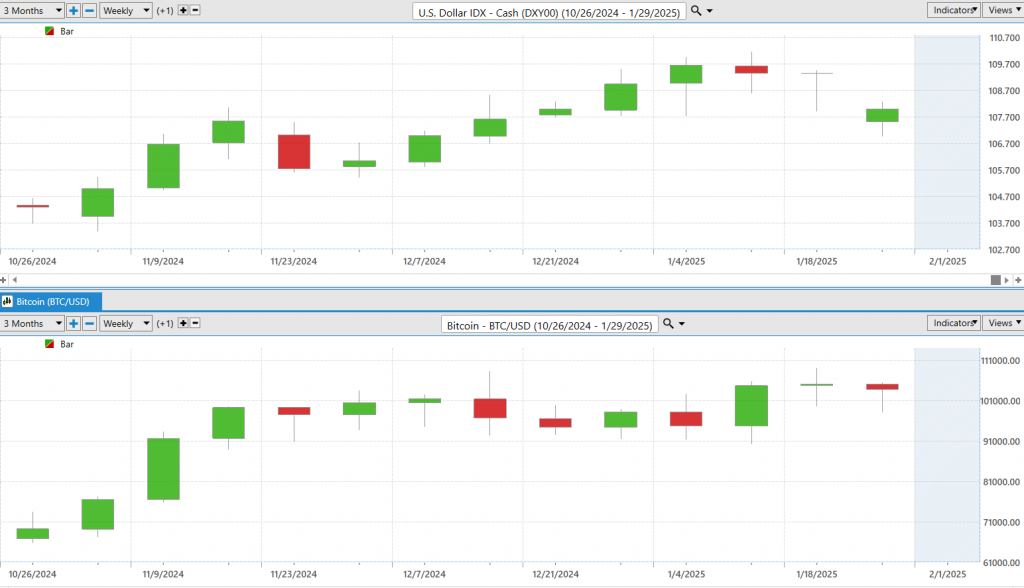This screenshot has height=588, width=1024.
Task: Click the small black minus button beside (+1) in Bitcoin chart
Action: 195,324
